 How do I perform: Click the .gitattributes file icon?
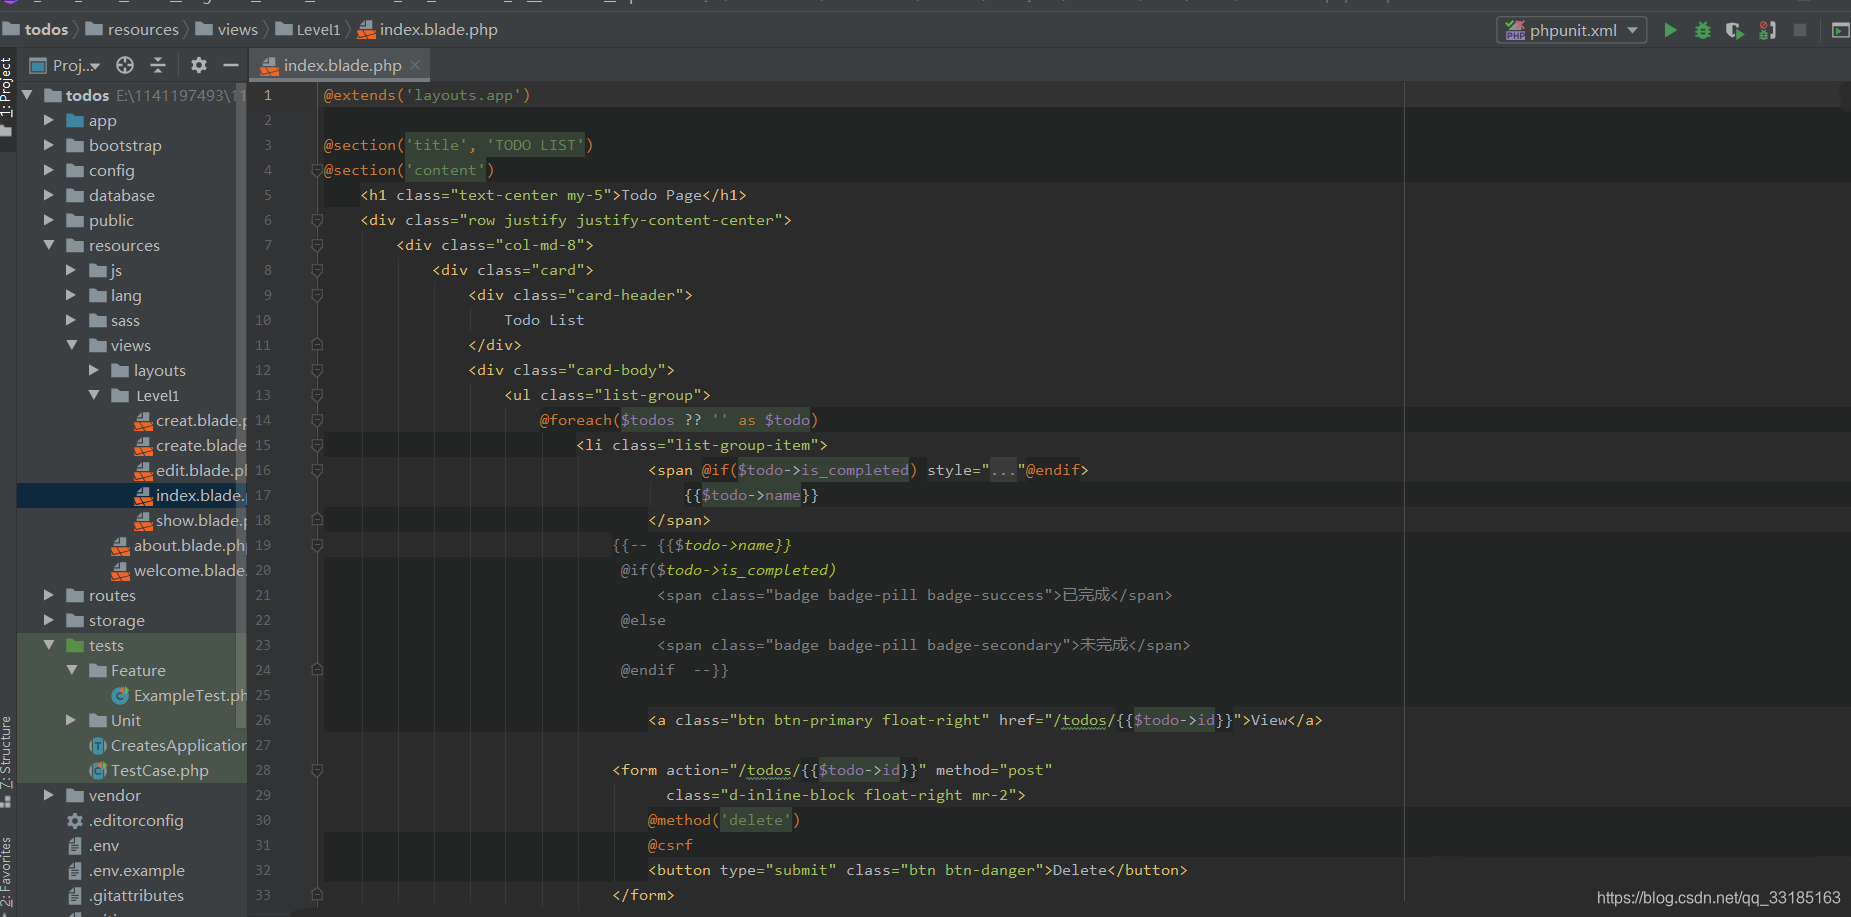coord(75,895)
